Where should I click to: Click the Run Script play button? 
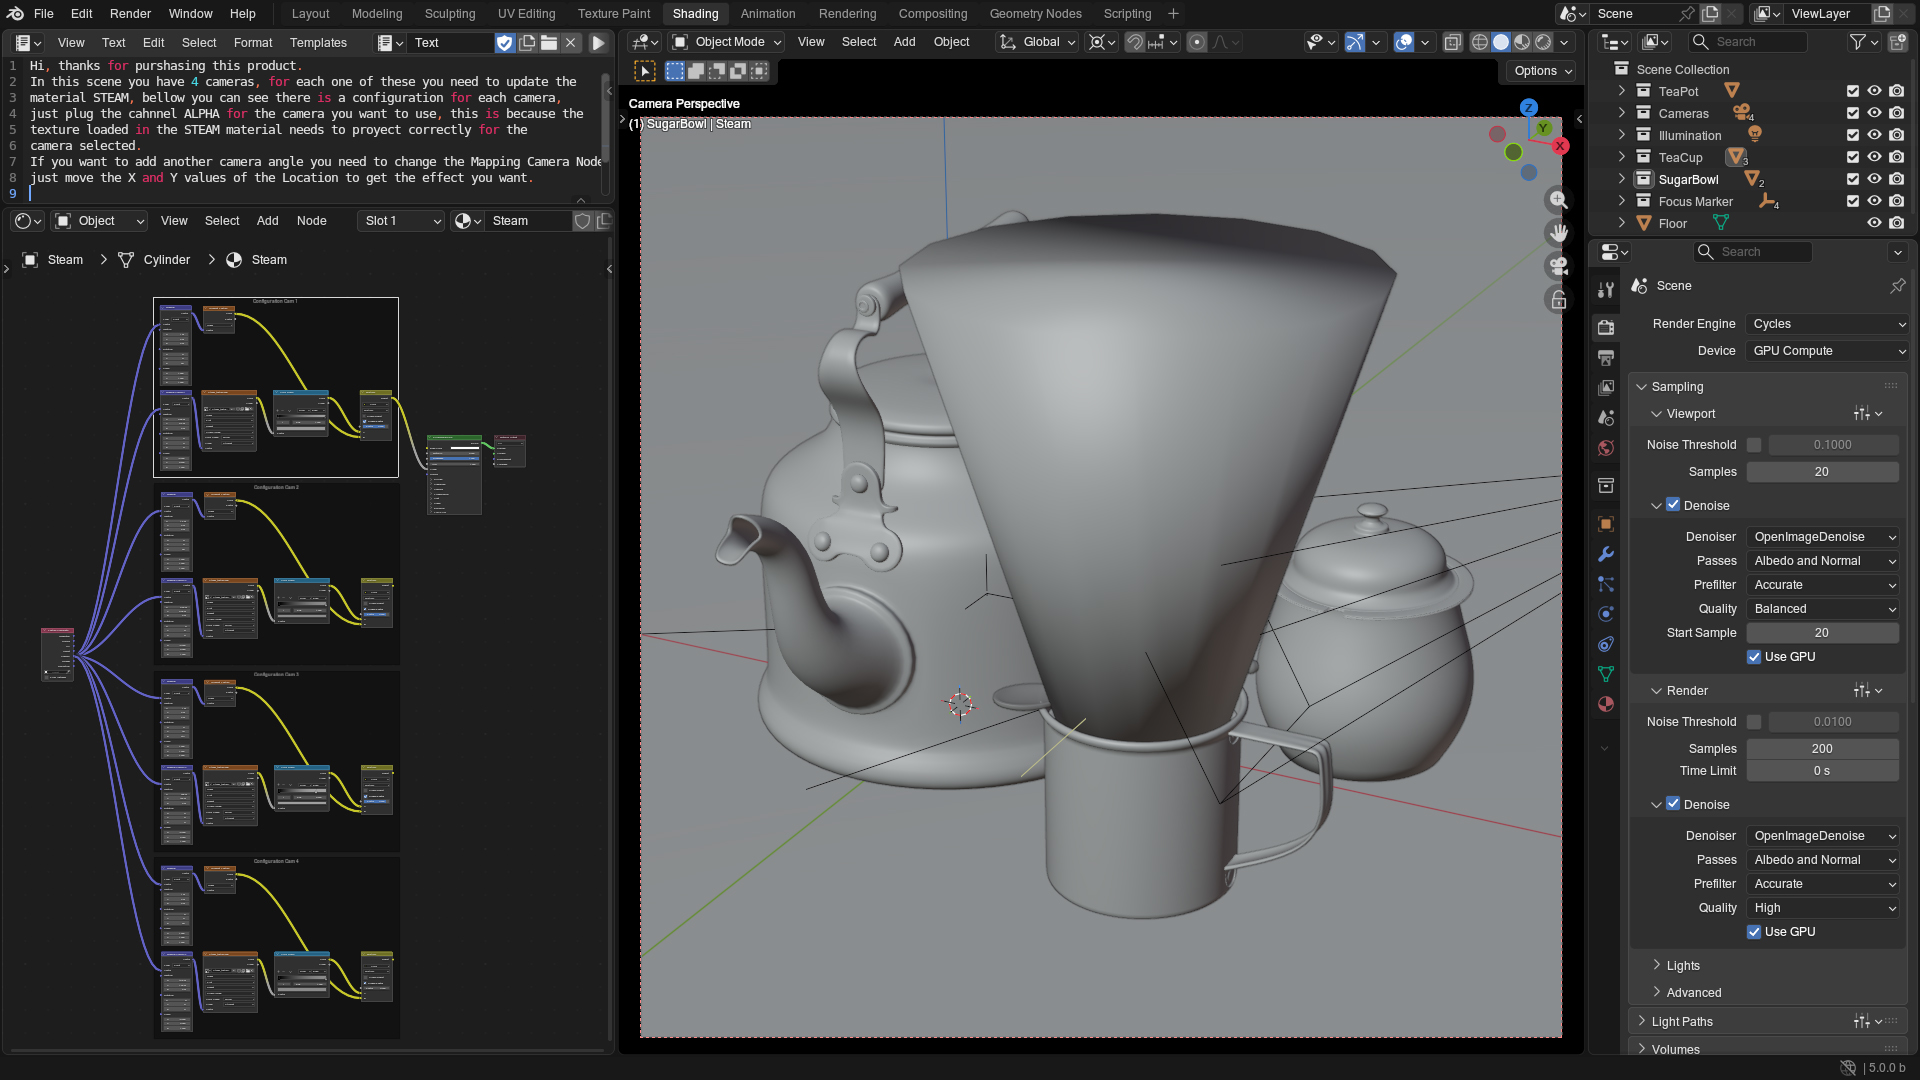coord(598,43)
